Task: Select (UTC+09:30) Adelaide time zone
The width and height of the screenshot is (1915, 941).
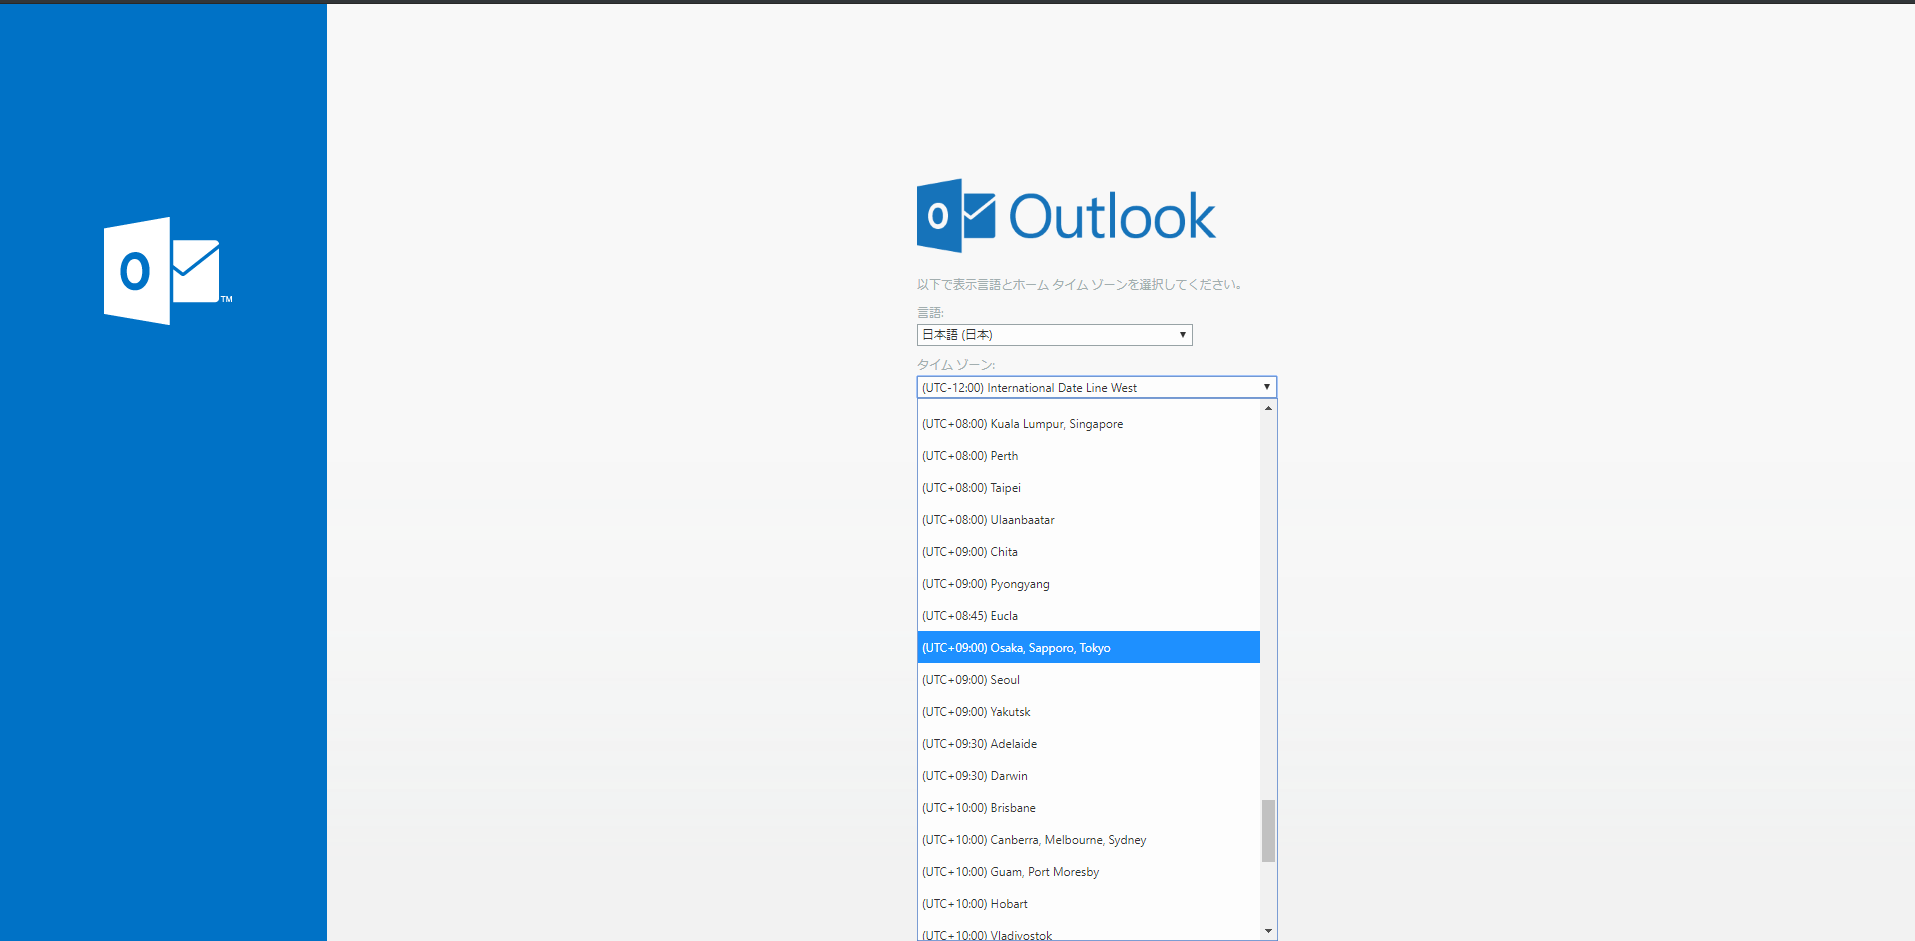Action: click(1088, 744)
